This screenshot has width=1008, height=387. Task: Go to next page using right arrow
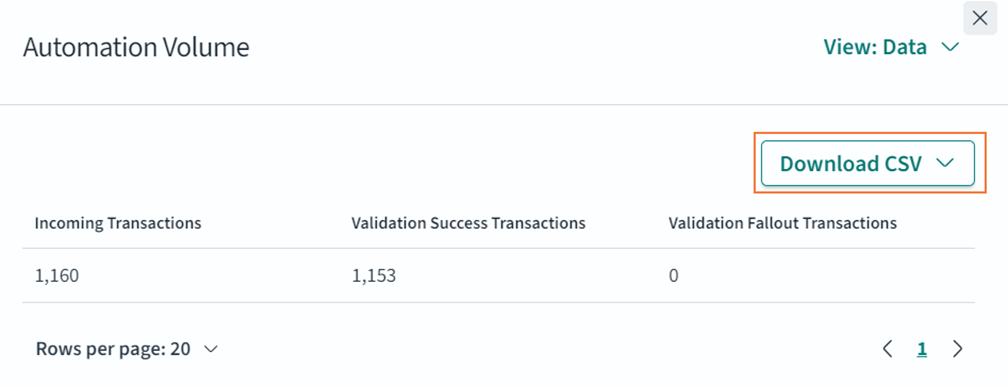[x=958, y=348]
